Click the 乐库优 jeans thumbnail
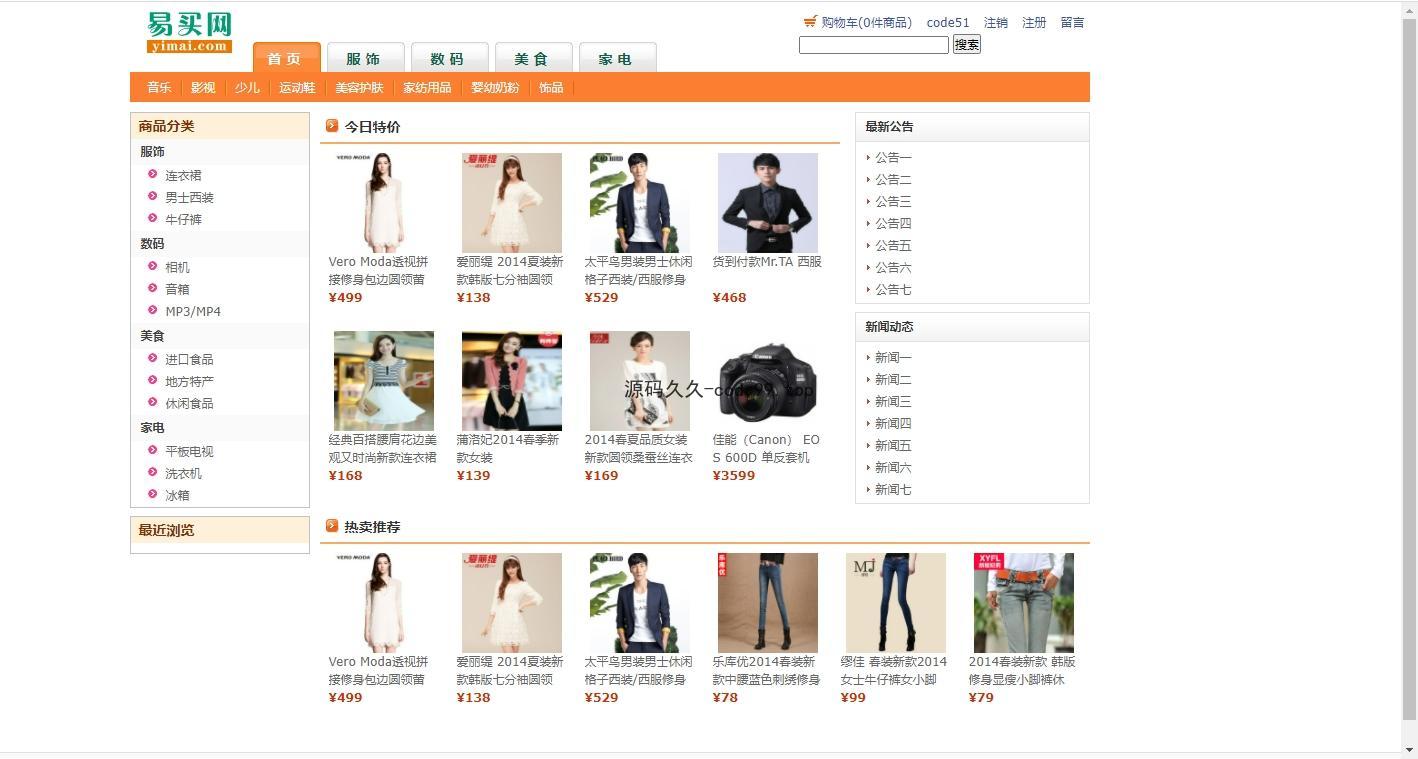The width and height of the screenshot is (1418, 759). tap(768, 603)
